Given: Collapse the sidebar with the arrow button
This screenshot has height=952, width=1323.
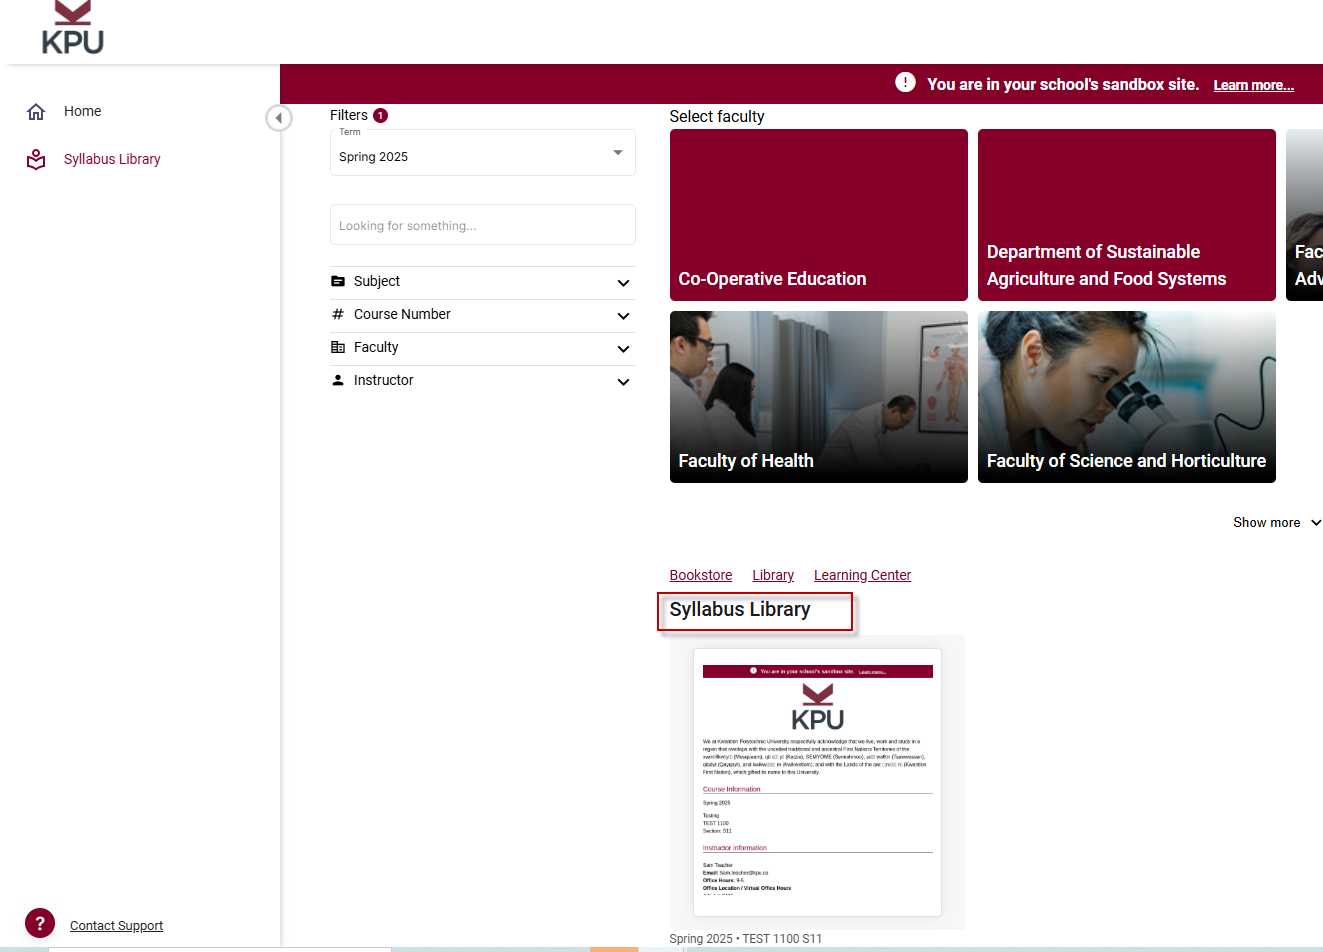Looking at the screenshot, I should tap(279, 118).
